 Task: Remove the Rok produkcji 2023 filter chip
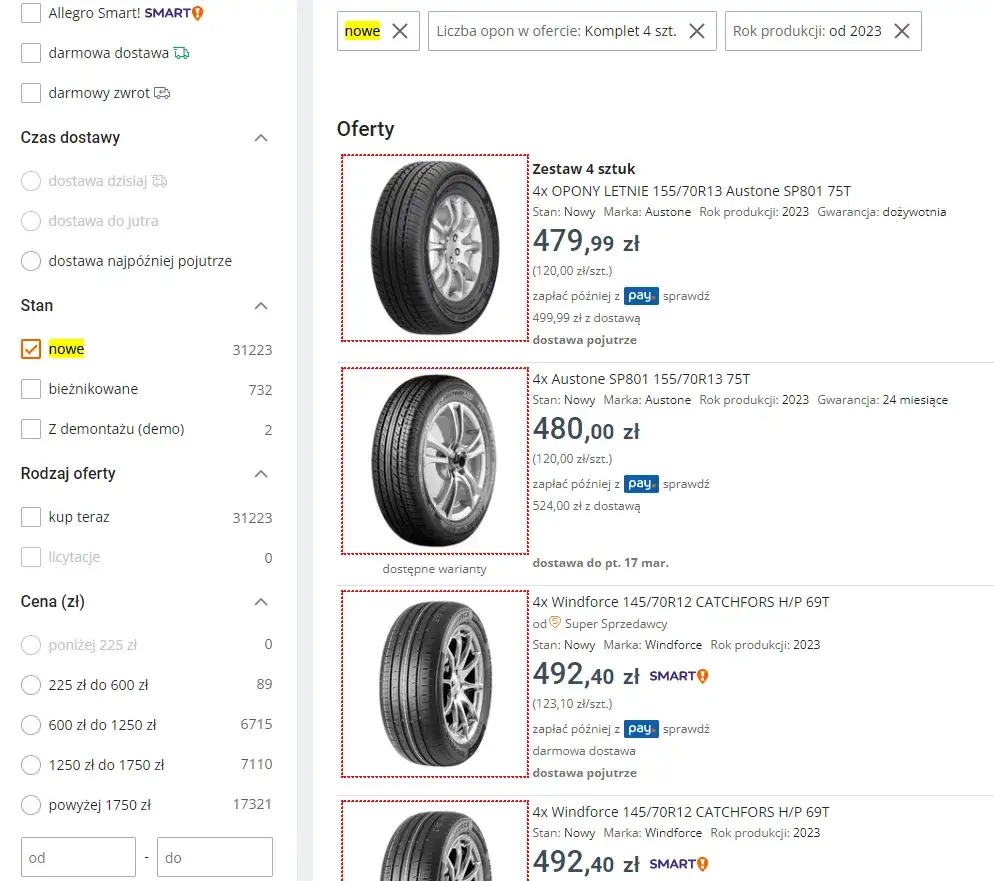[902, 31]
